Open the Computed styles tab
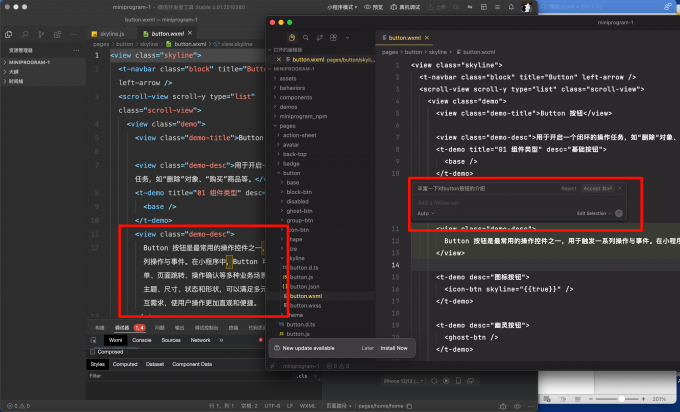Screen dimensions: 680x412 tap(125, 364)
